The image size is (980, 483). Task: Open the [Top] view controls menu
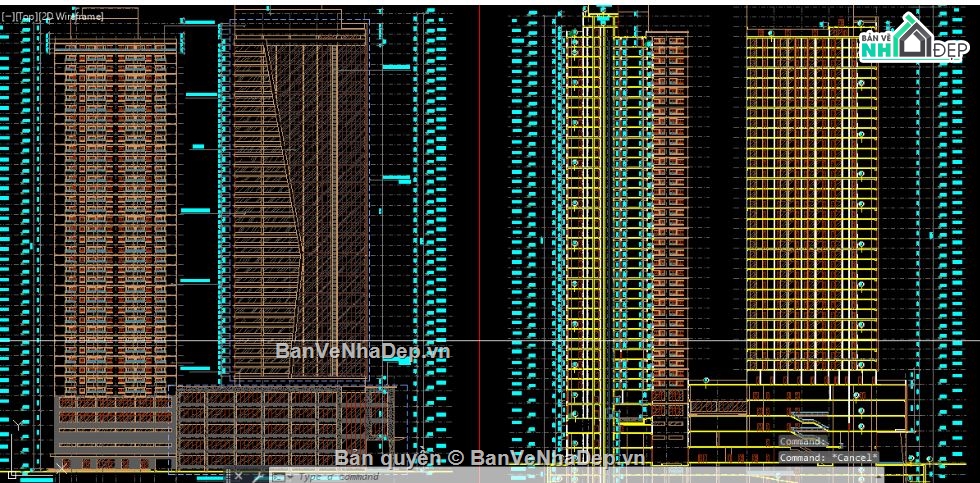click(24, 17)
